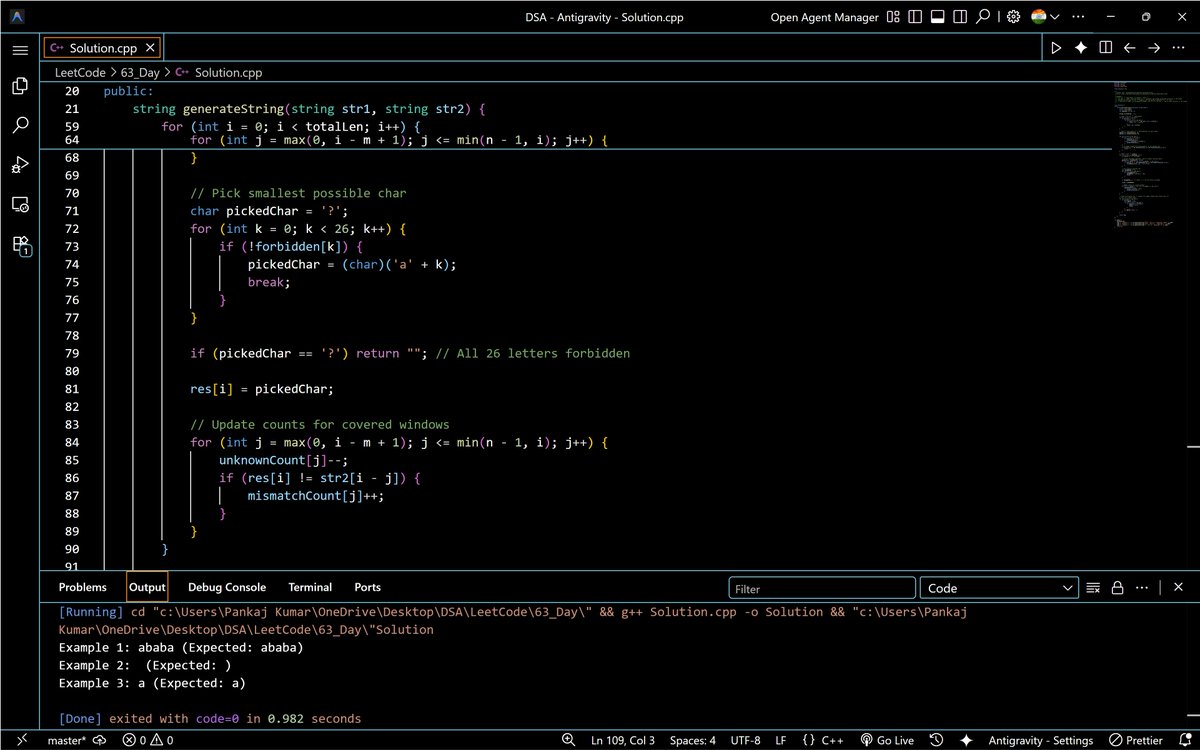Click the LF end of line indicator
The height and width of the screenshot is (750, 1200).
tap(781, 741)
